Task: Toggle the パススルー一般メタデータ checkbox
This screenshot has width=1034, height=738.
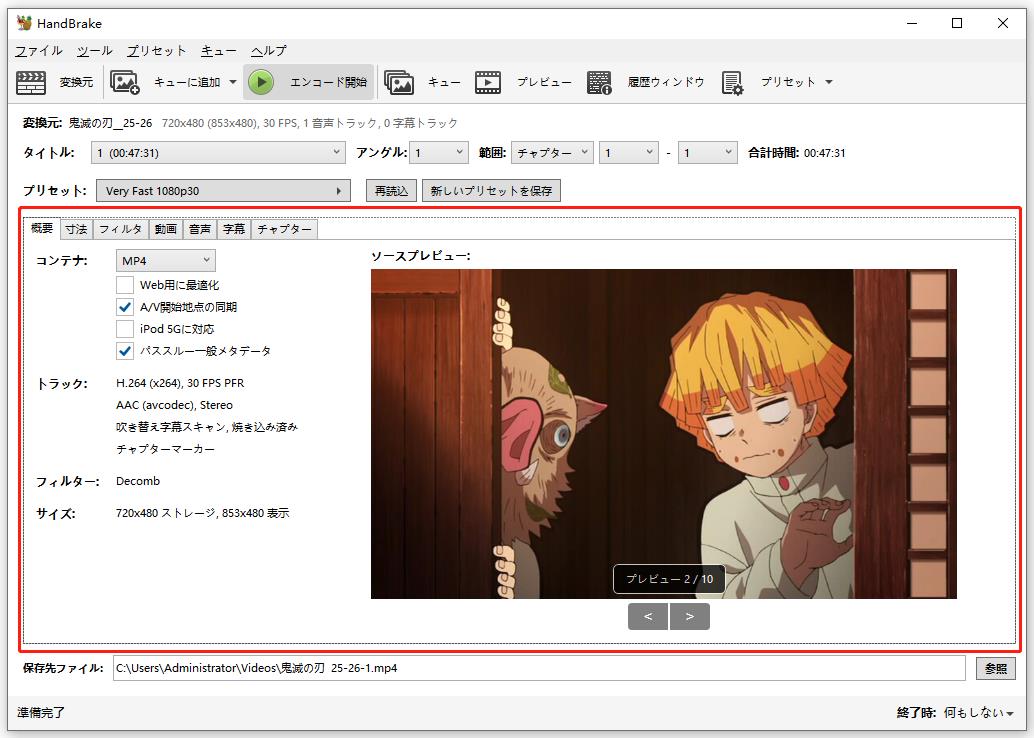Action: (125, 351)
